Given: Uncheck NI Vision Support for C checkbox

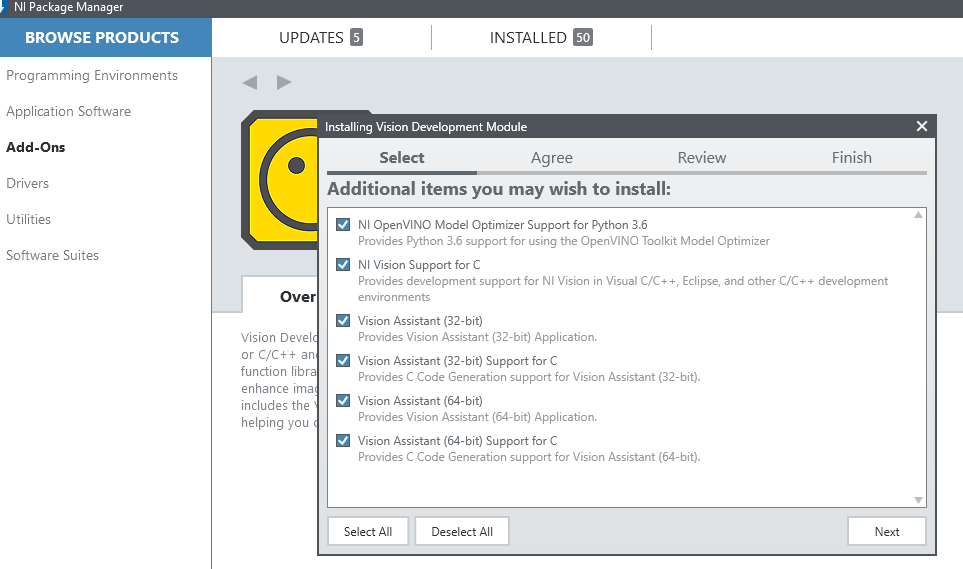Looking at the screenshot, I should coord(343,265).
